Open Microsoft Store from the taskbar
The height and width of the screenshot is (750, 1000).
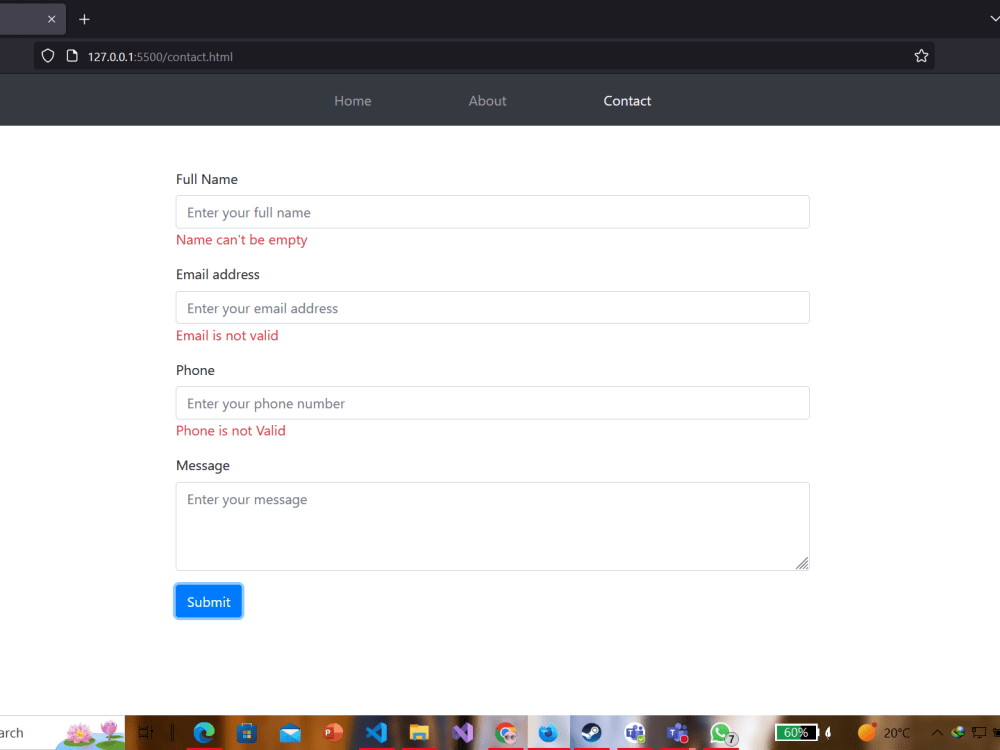247,733
